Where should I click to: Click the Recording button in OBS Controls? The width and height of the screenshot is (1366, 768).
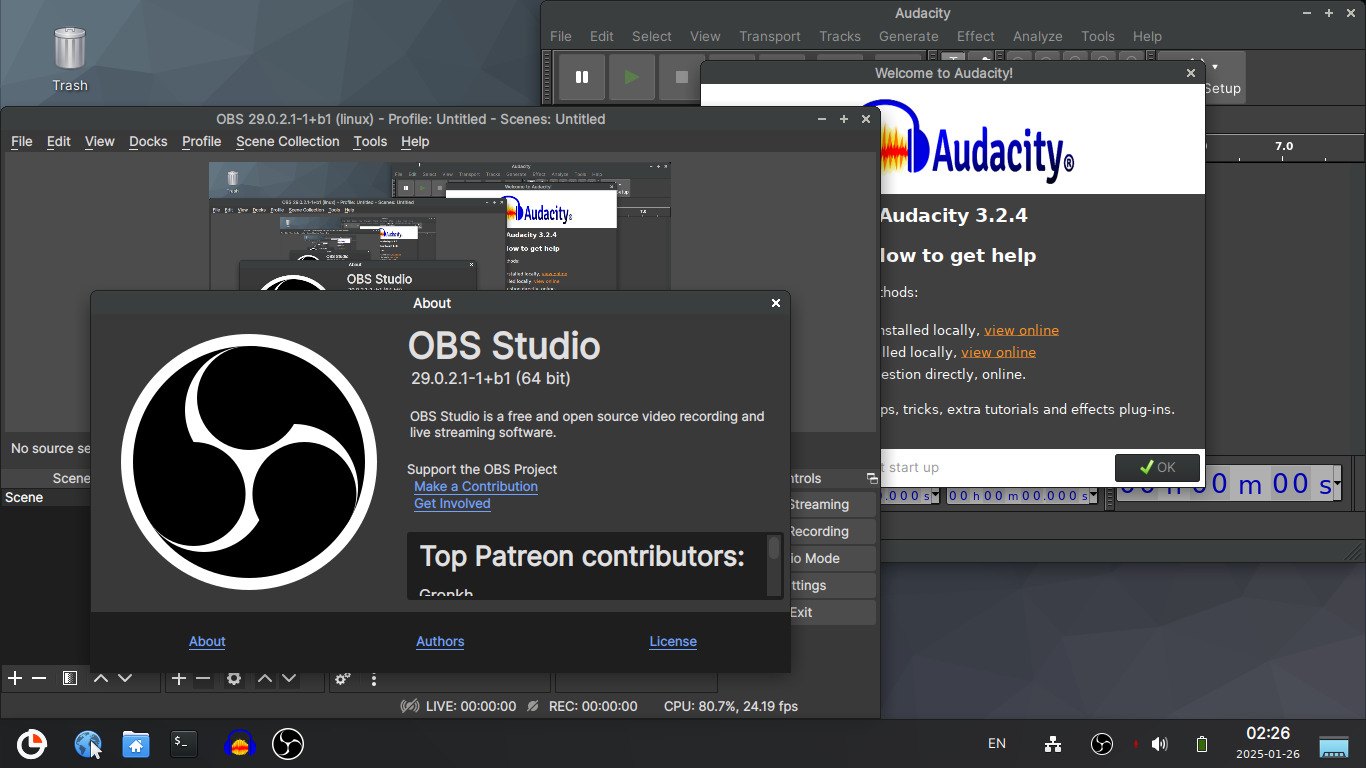(x=832, y=532)
